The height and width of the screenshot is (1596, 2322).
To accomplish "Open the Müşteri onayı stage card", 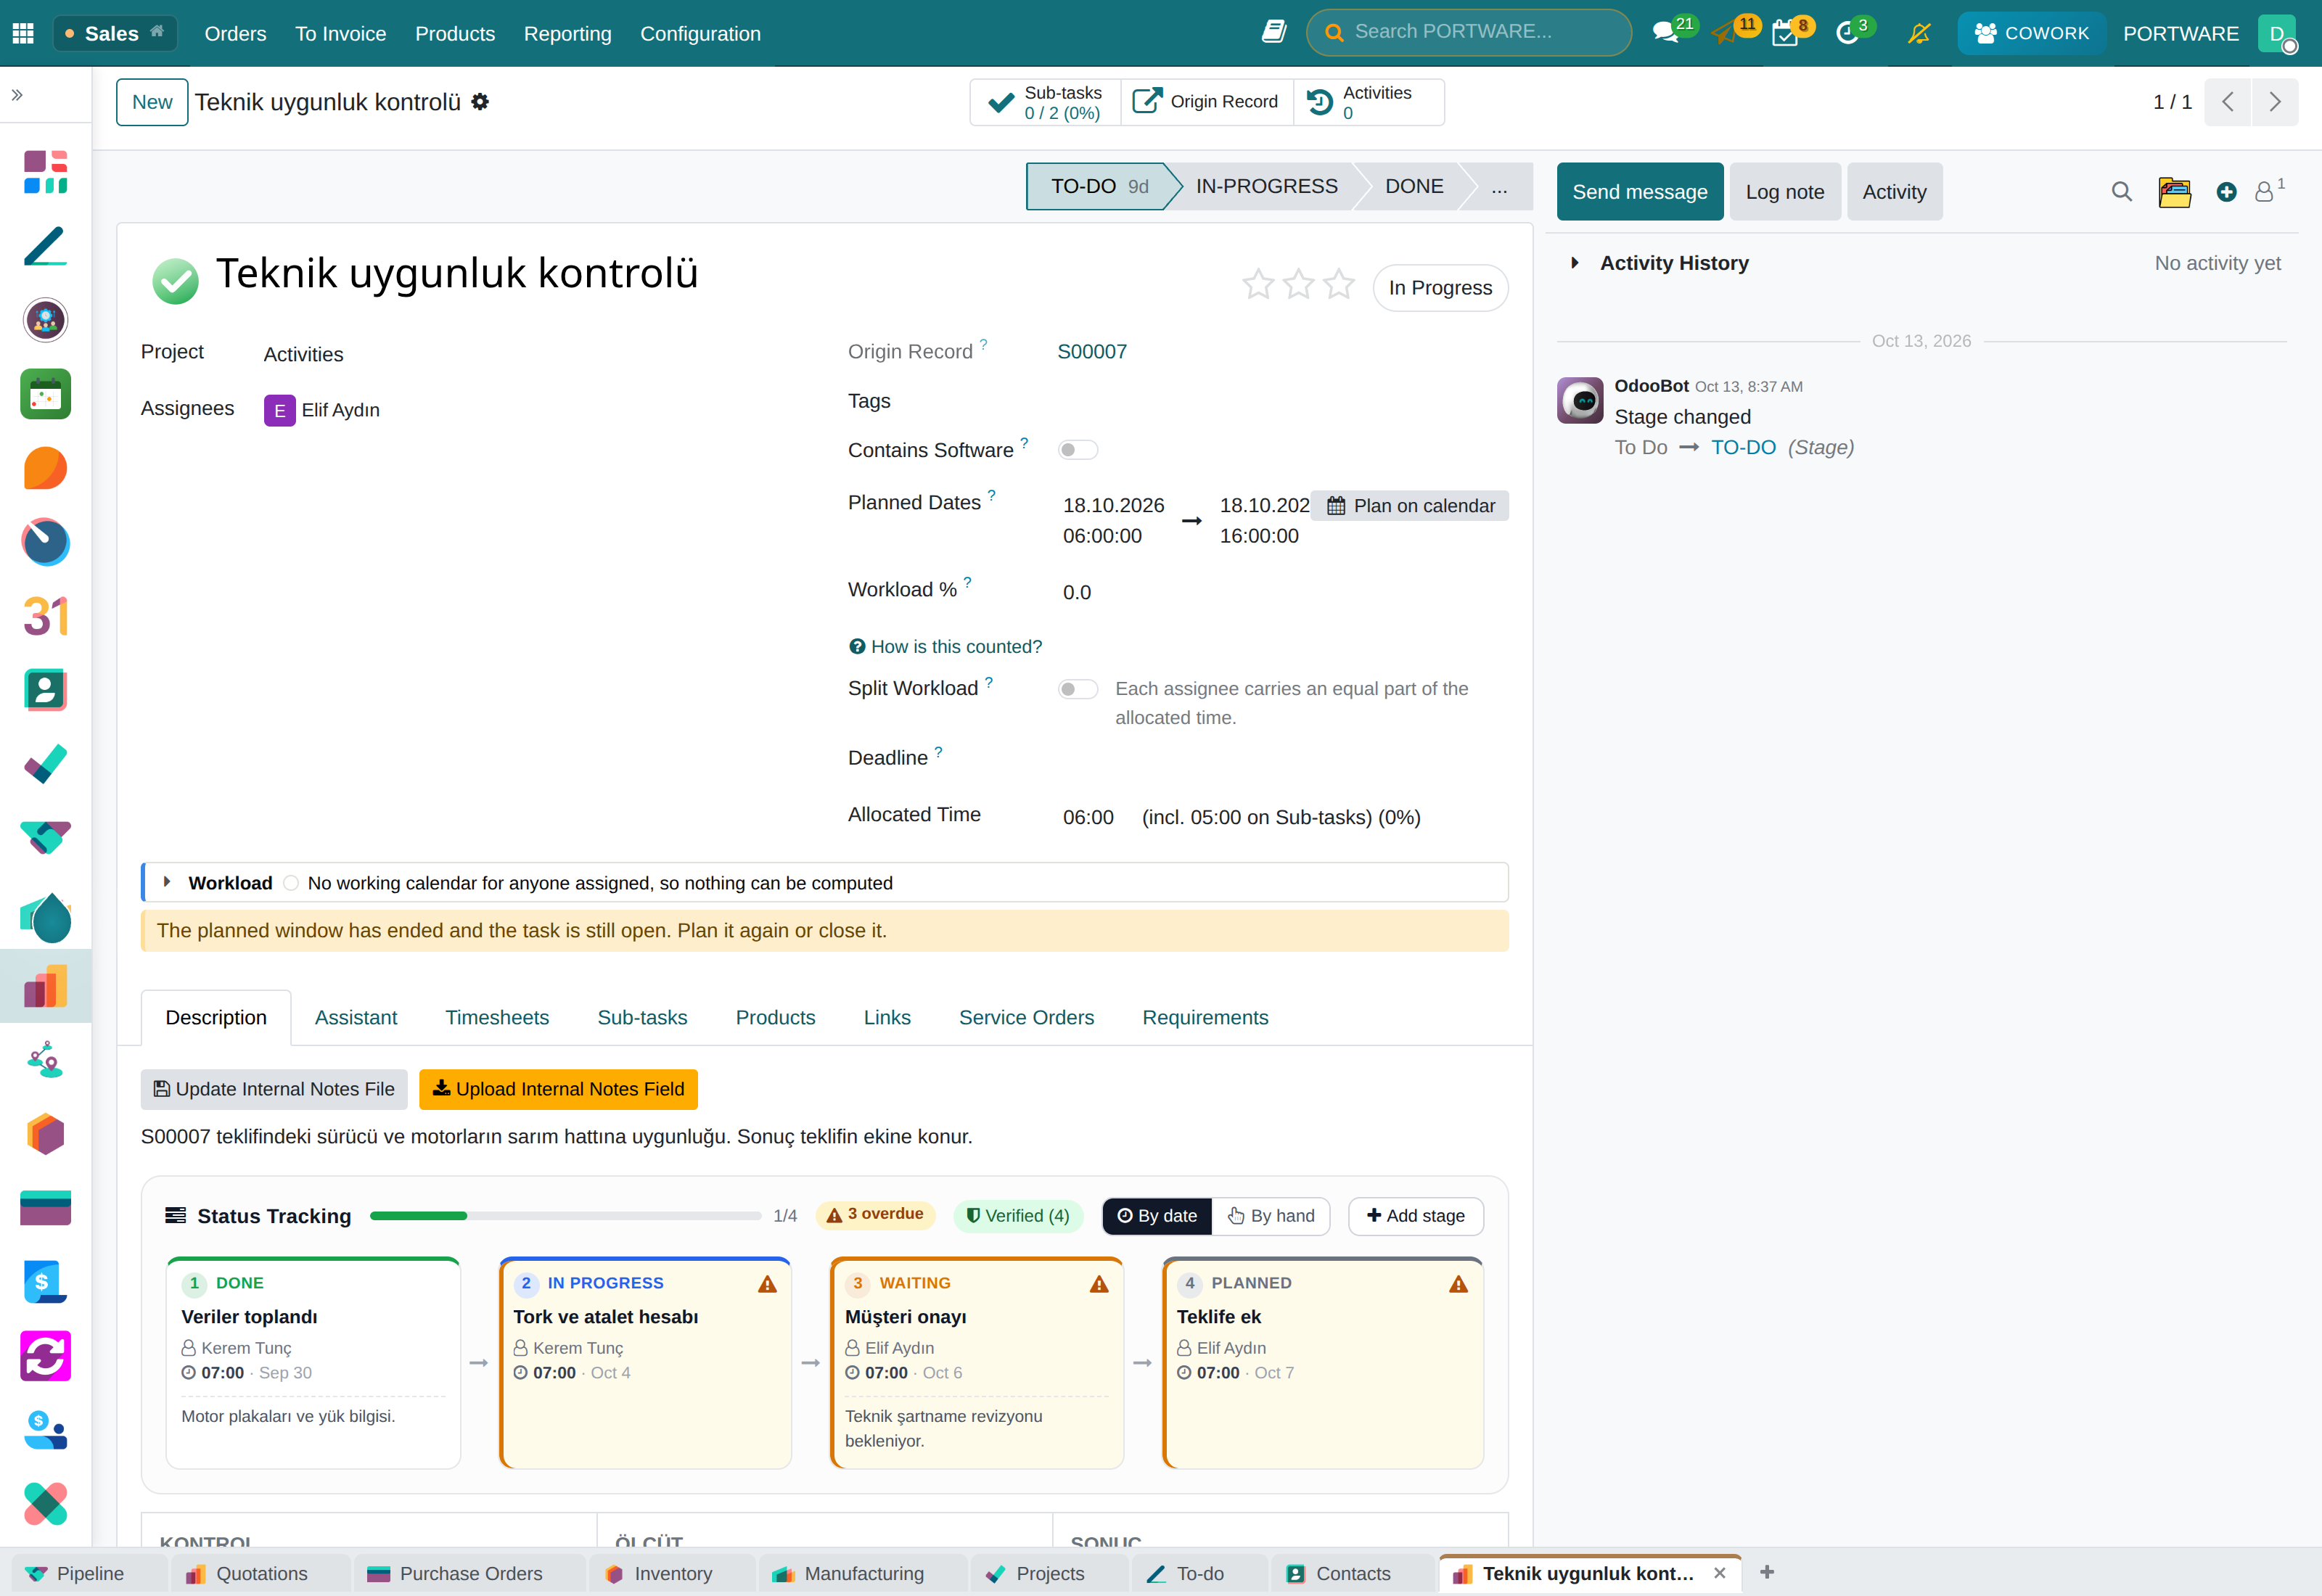I will click(977, 1363).
